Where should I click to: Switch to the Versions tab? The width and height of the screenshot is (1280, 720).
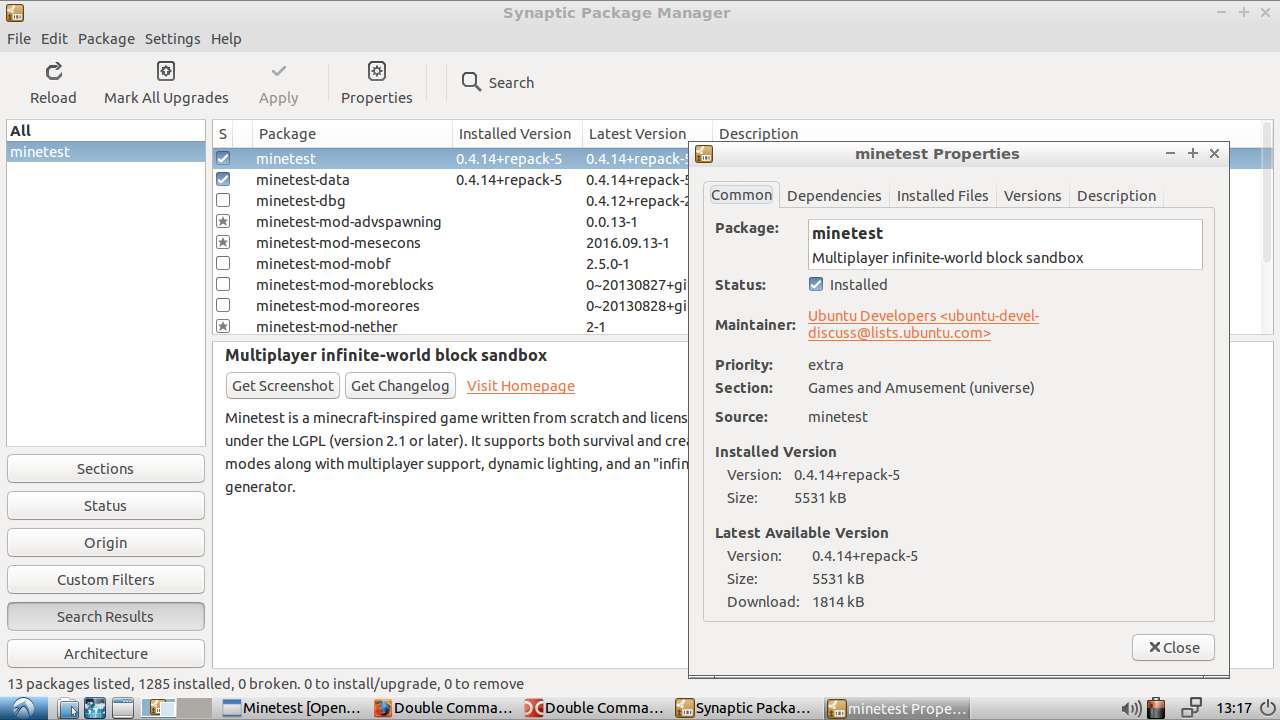(1032, 195)
